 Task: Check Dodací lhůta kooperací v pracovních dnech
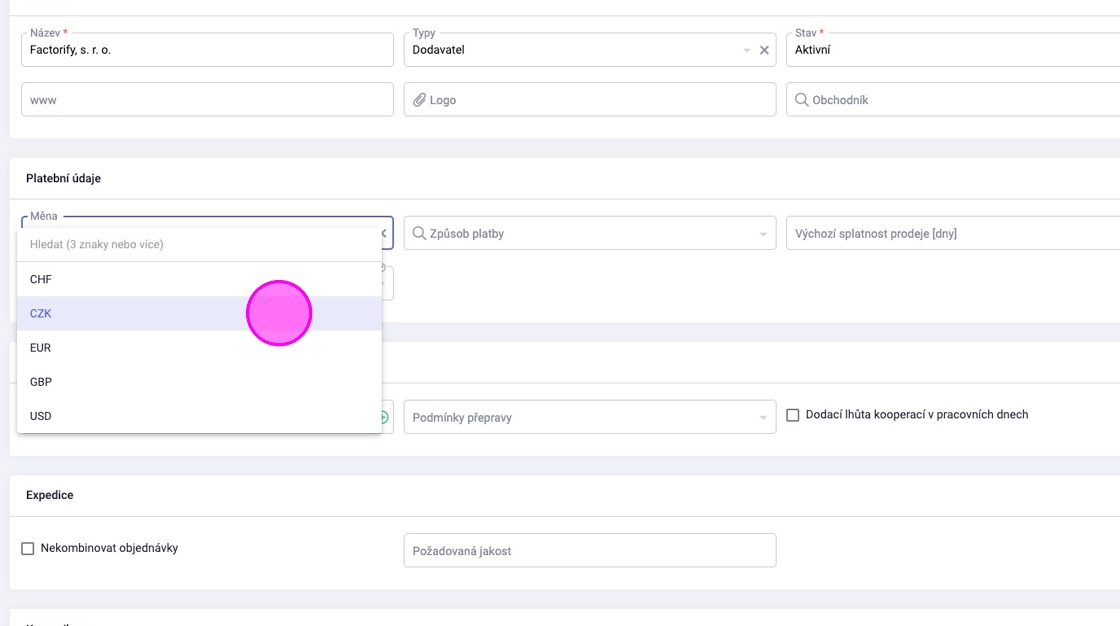point(793,415)
